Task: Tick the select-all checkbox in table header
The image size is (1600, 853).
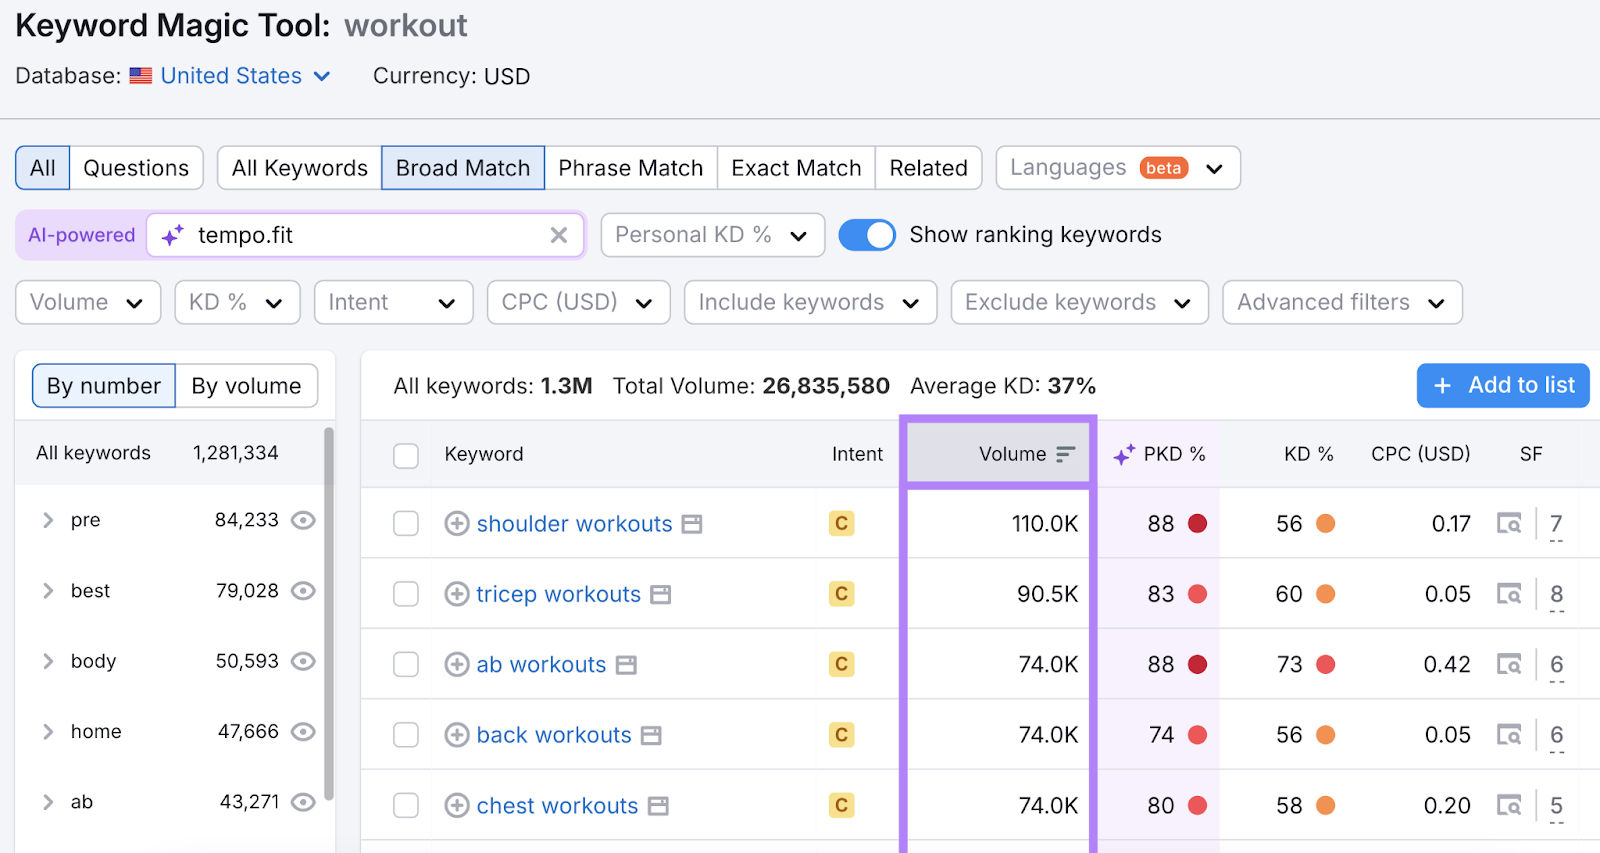Action: (x=406, y=455)
